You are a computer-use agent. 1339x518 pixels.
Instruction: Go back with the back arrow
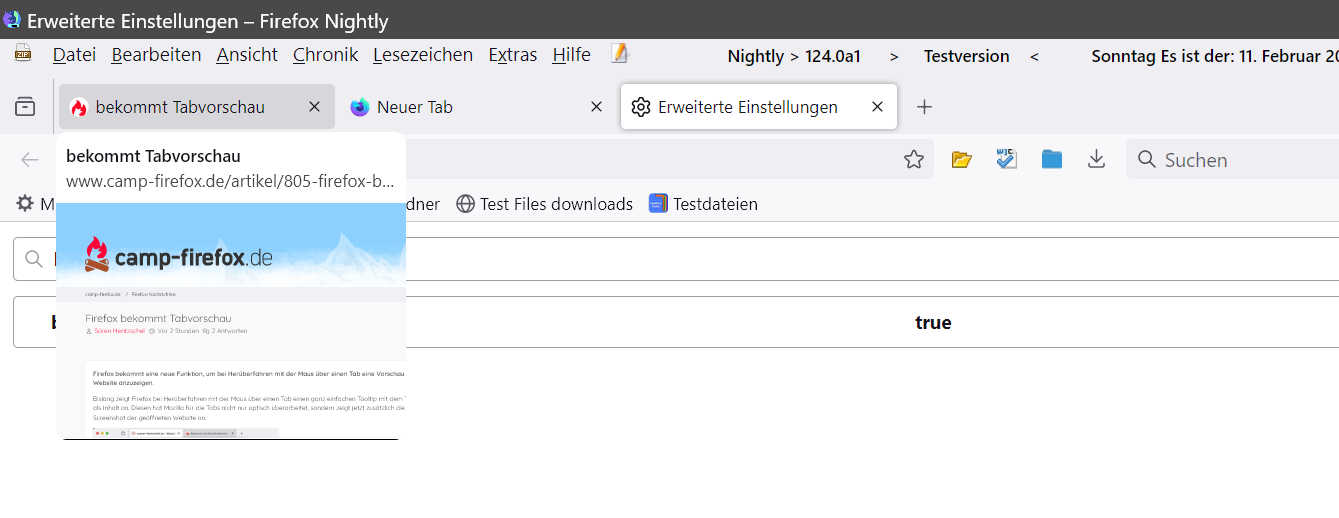click(30, 160)
